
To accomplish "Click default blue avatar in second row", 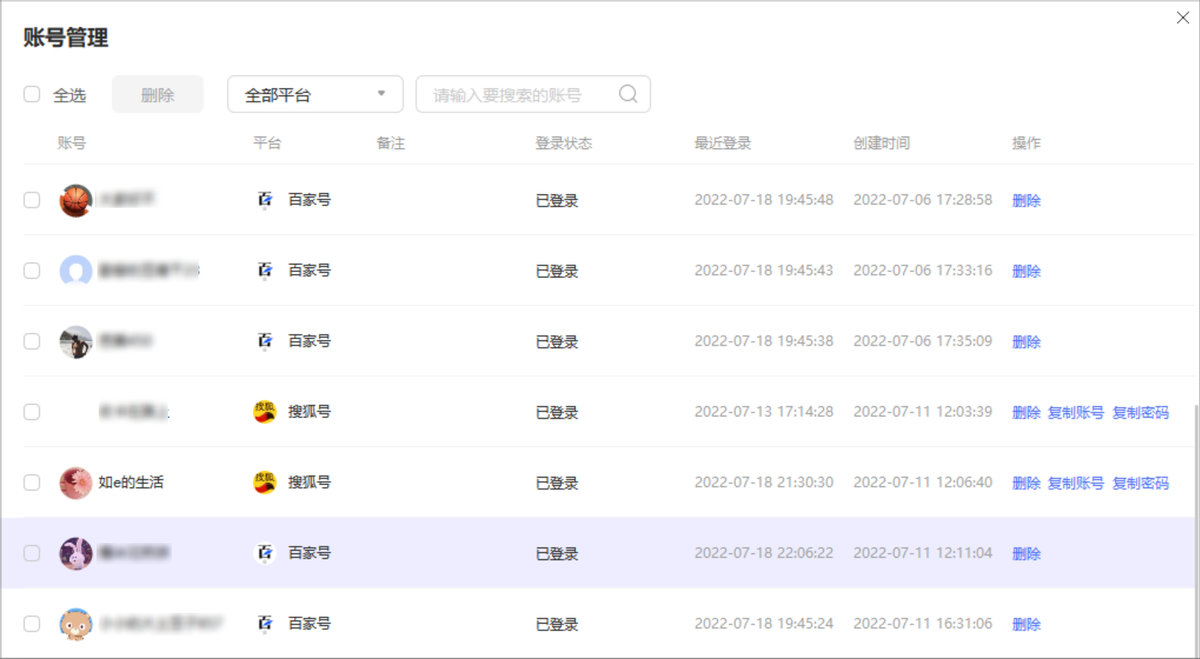I will point(76,271).
